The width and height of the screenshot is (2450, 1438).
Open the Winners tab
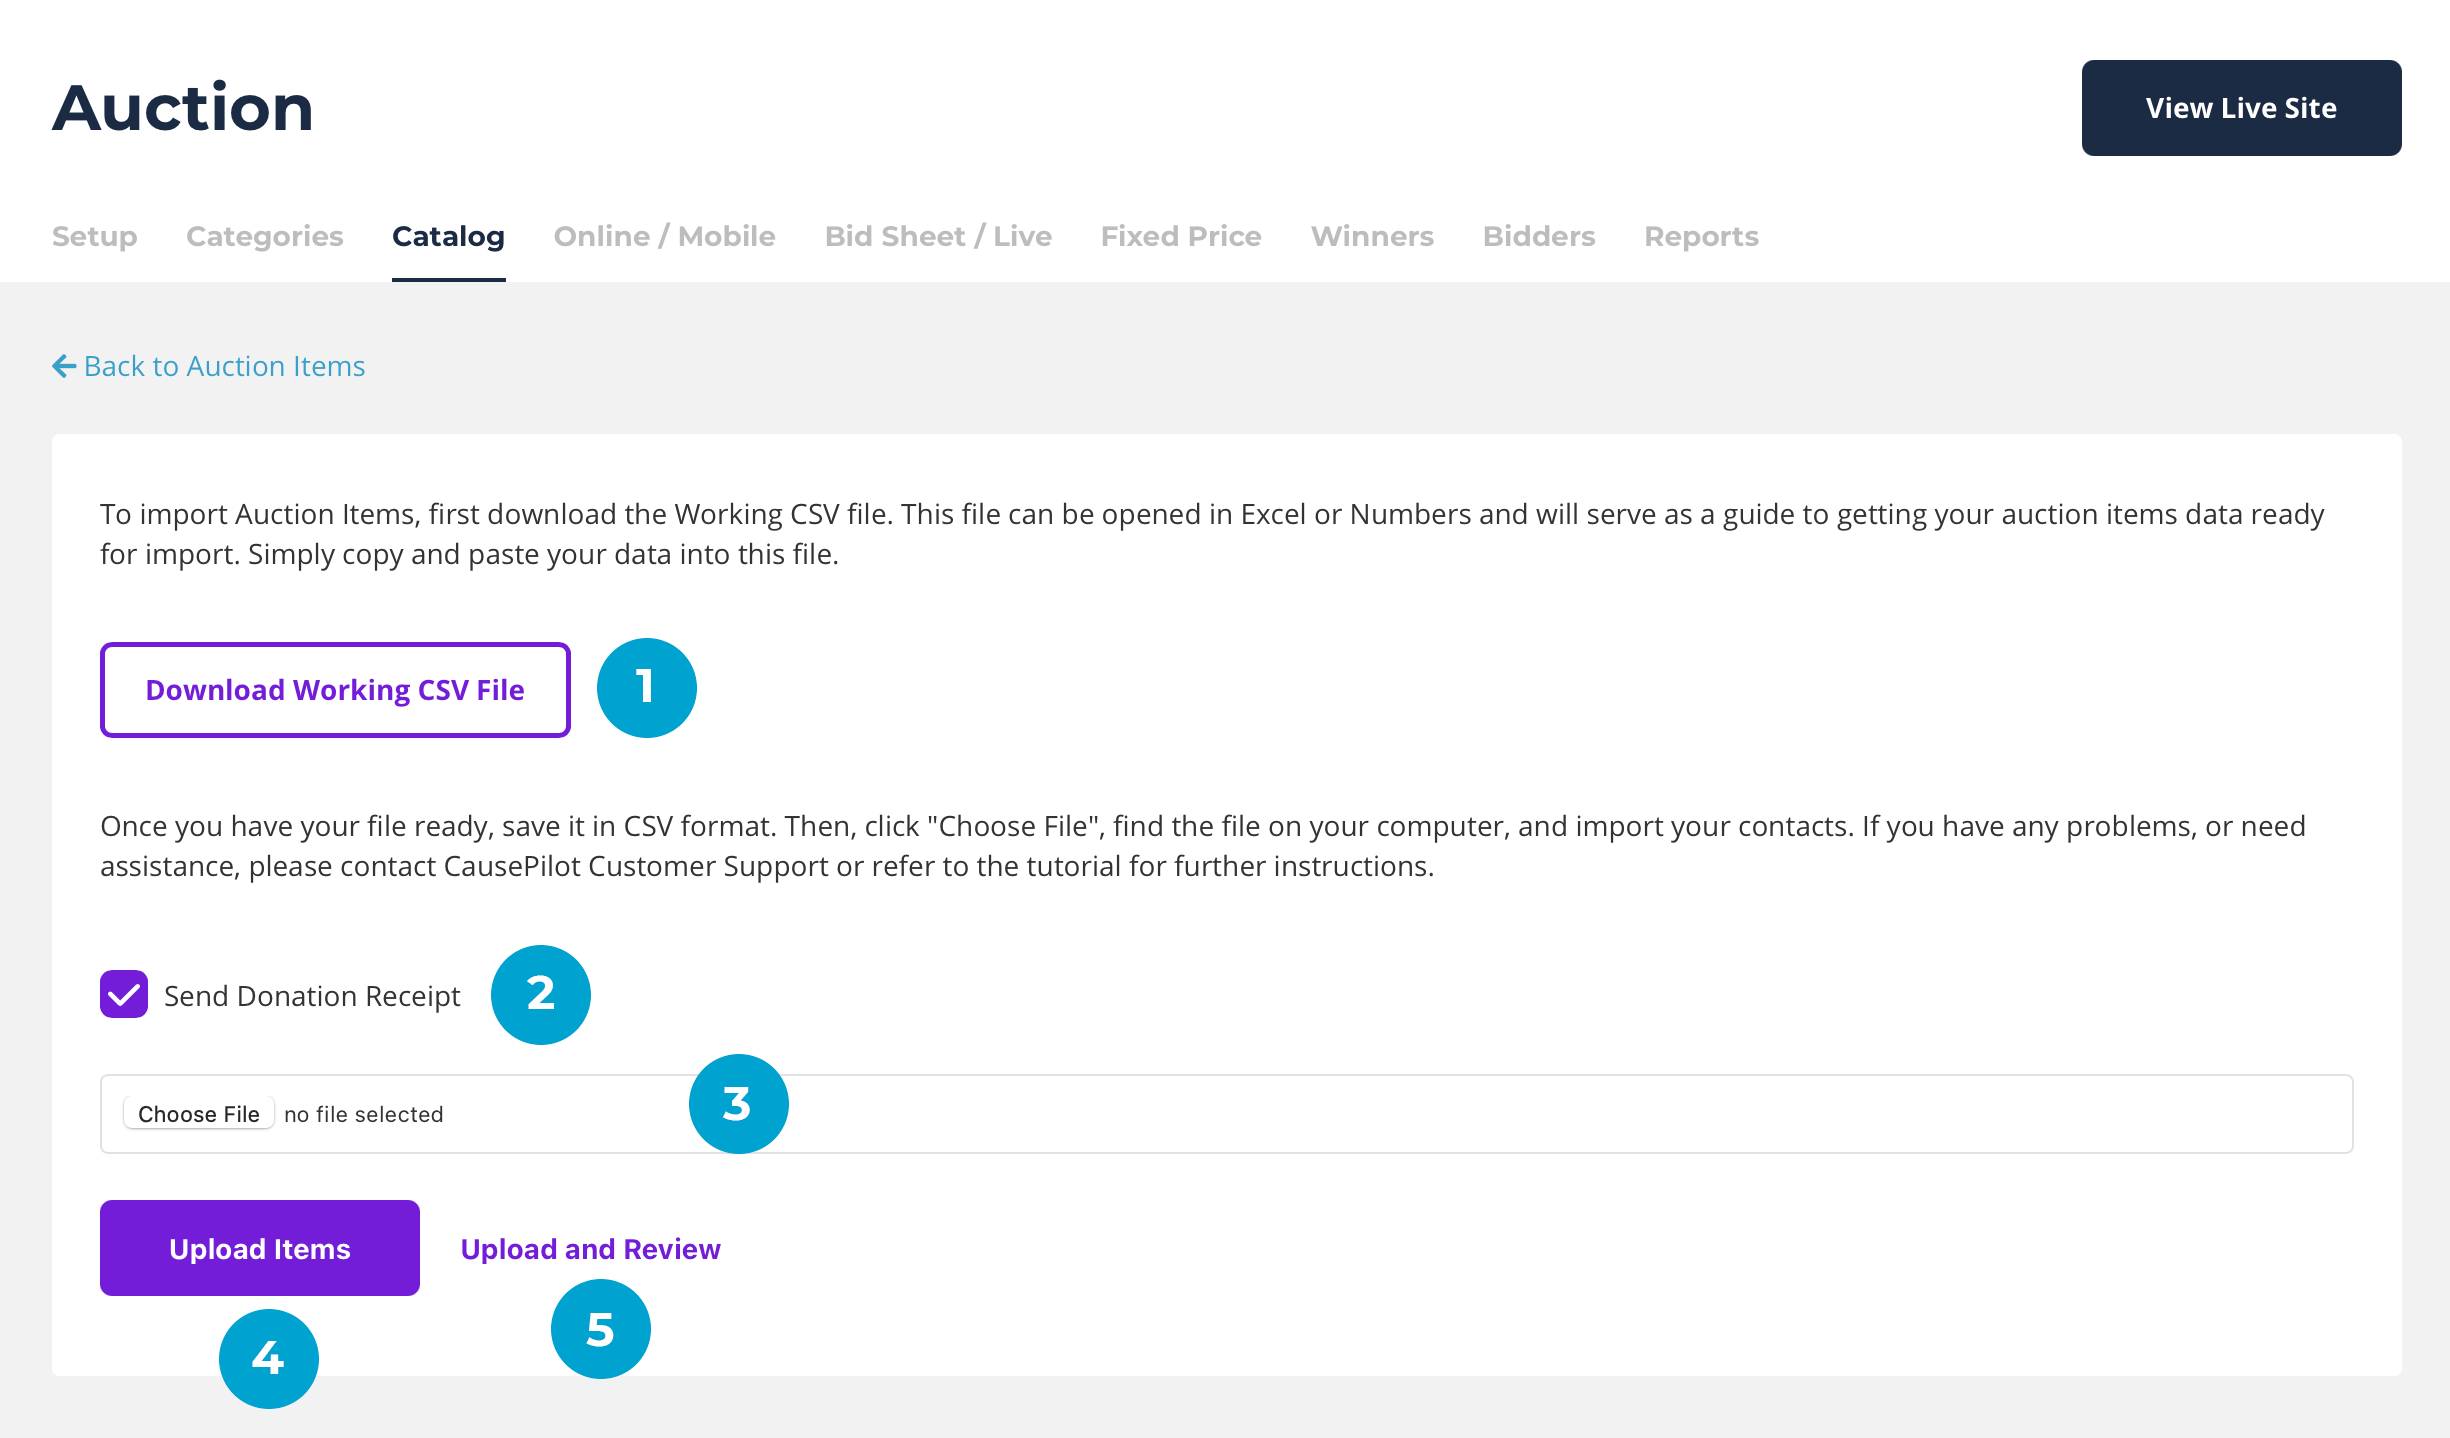click(x=1371, y=236)
